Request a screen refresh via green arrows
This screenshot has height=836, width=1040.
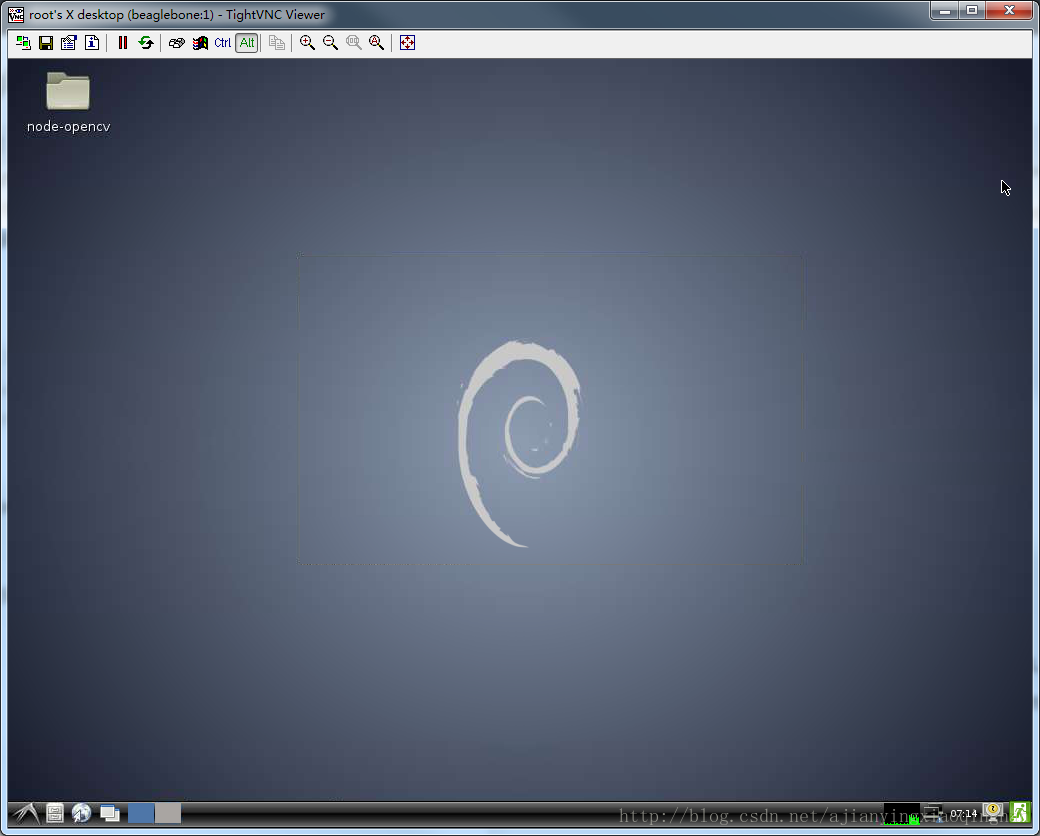146,43
